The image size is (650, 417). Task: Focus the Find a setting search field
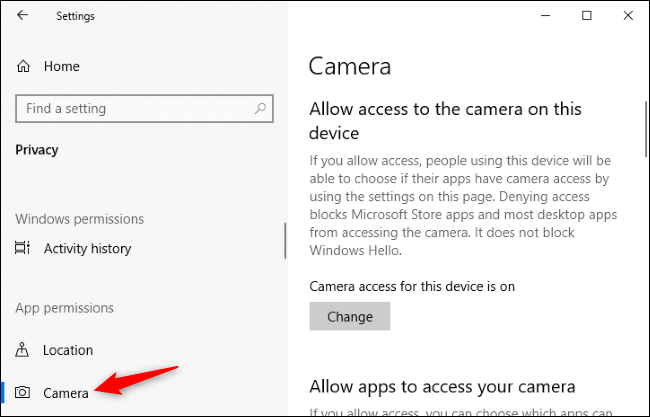[130, 108]
